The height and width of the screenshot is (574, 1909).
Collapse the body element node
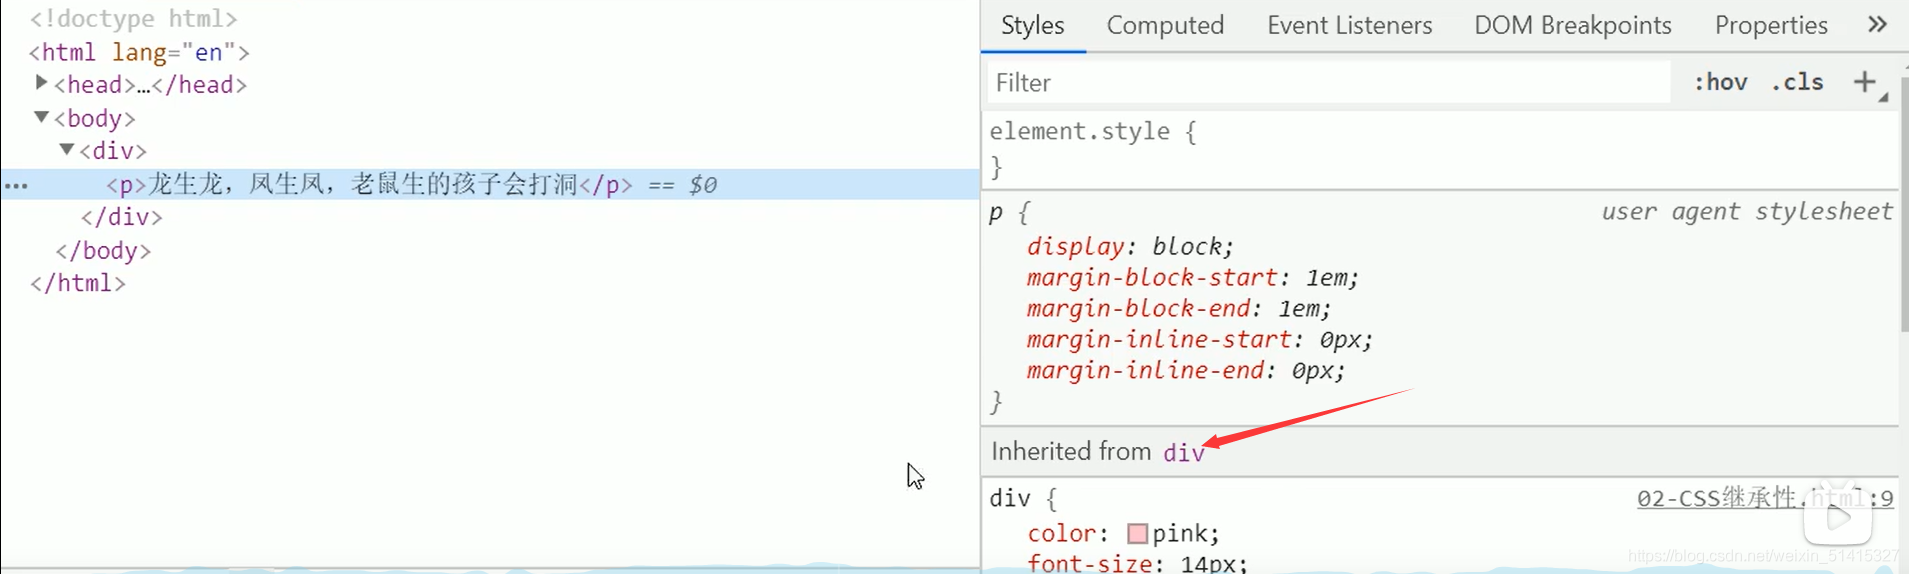pyautogui.click(x=41, y=117)
